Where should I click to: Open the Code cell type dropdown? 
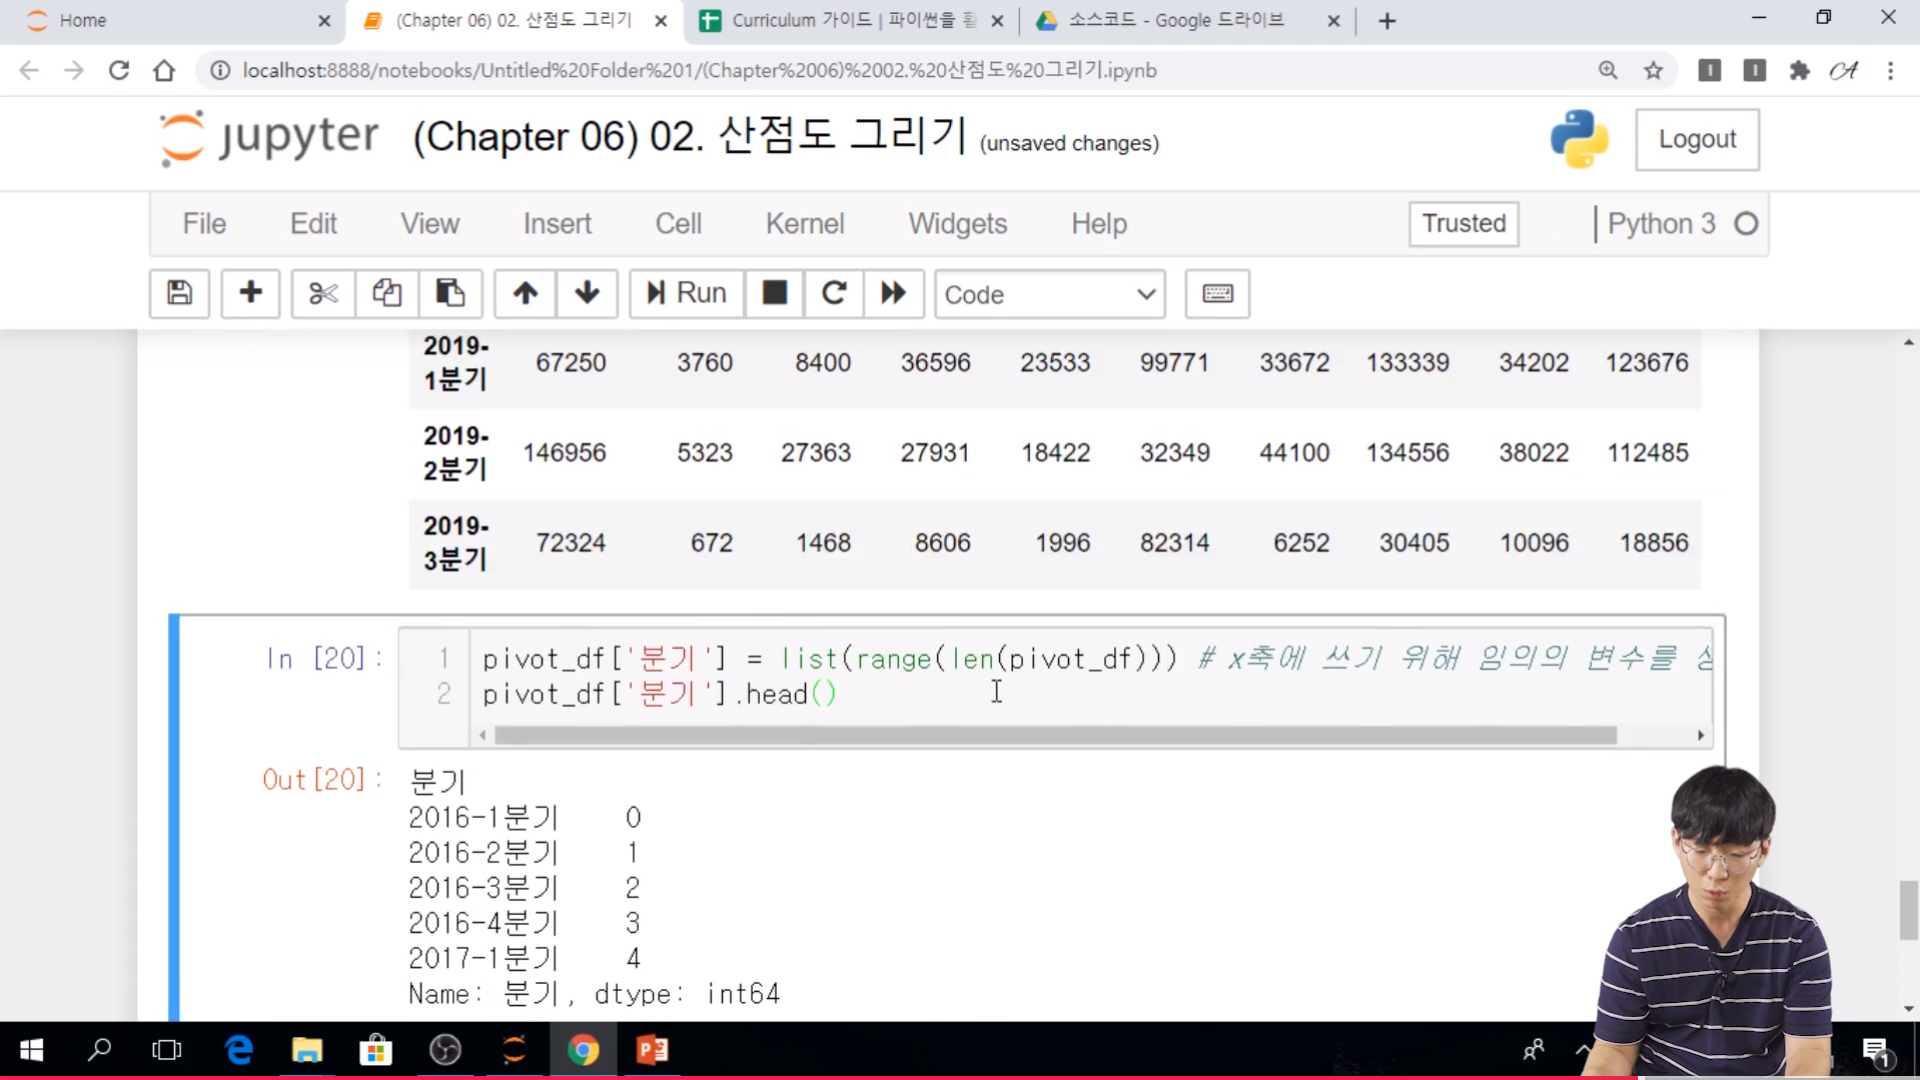[x=1049, y=294]
